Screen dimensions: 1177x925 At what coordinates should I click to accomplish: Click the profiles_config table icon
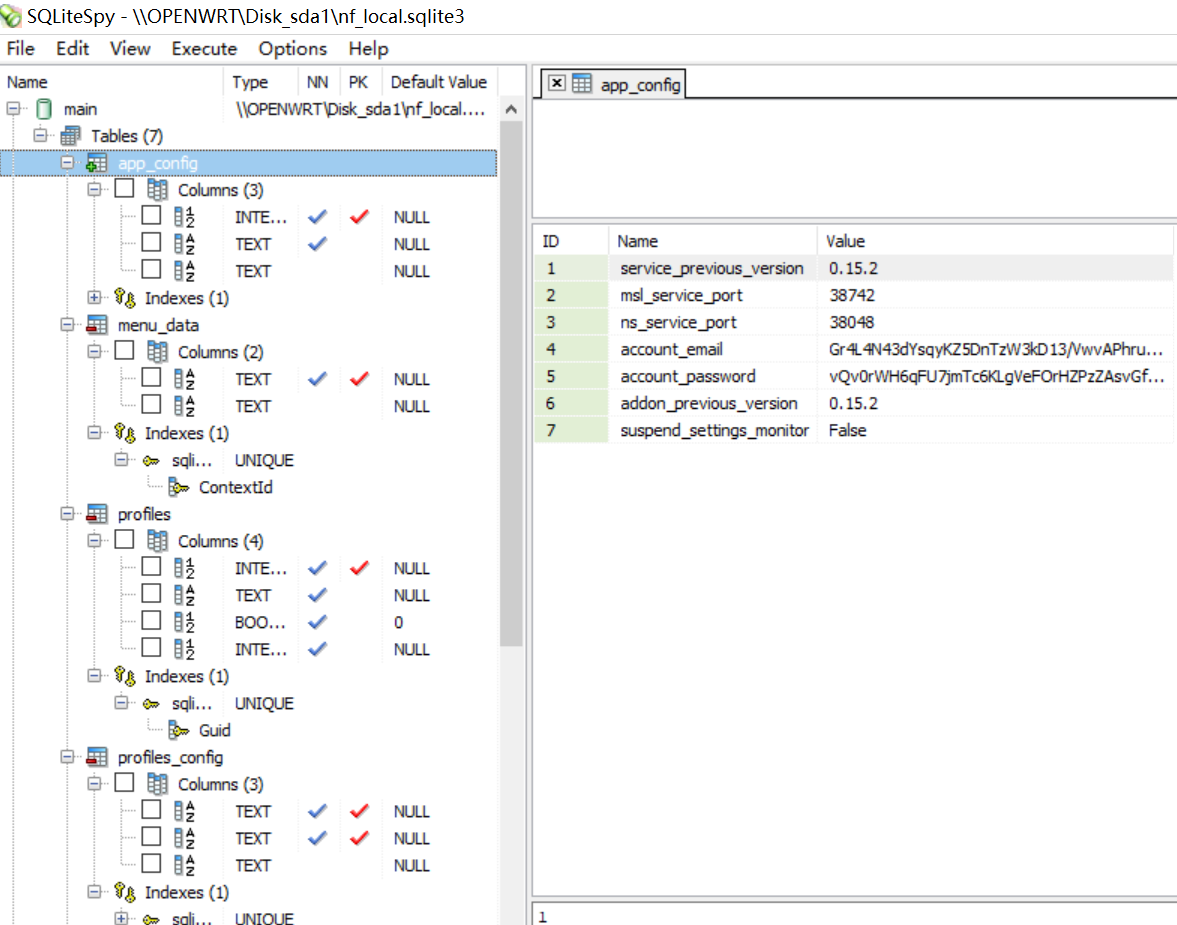pyautogui.click(x=97, y=758)
